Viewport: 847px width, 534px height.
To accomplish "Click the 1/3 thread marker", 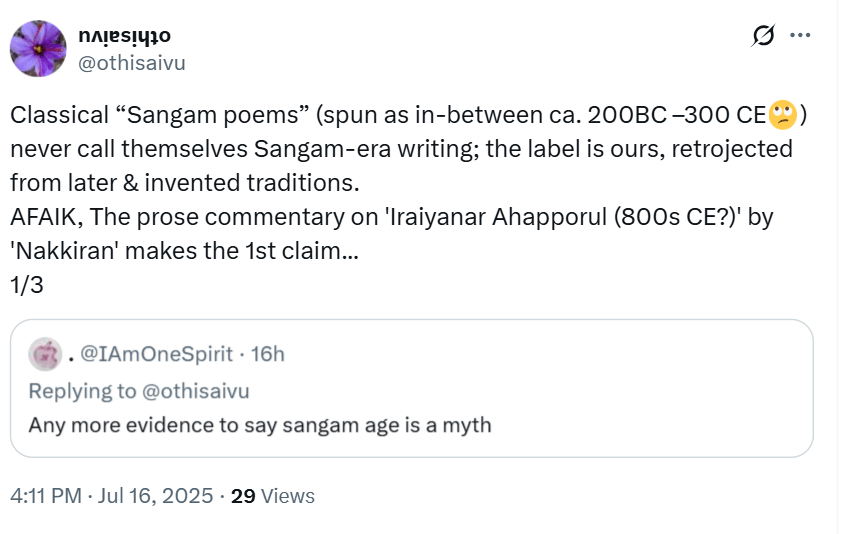I will click(x=26, y=285).
